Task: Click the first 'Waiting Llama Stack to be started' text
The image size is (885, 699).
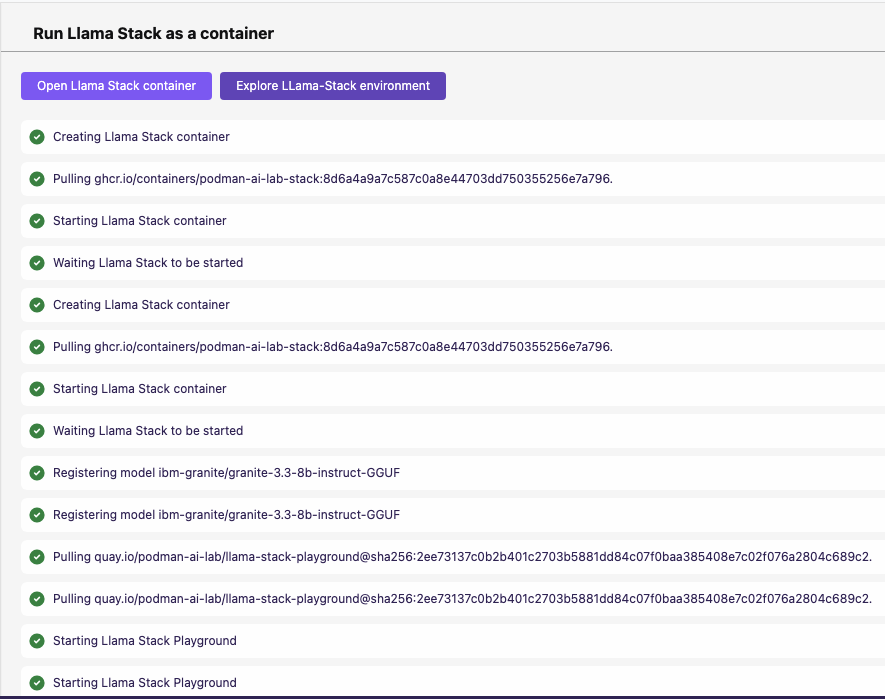Action: coord(148,263)
